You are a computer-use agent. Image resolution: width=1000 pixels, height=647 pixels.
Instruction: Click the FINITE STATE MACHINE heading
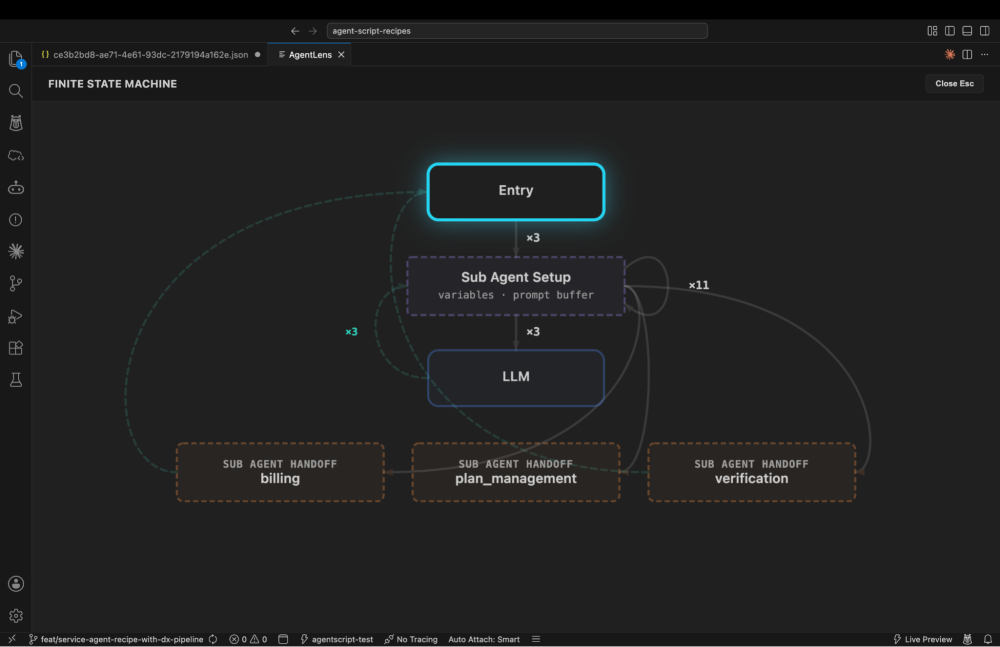tap(113, 84)
